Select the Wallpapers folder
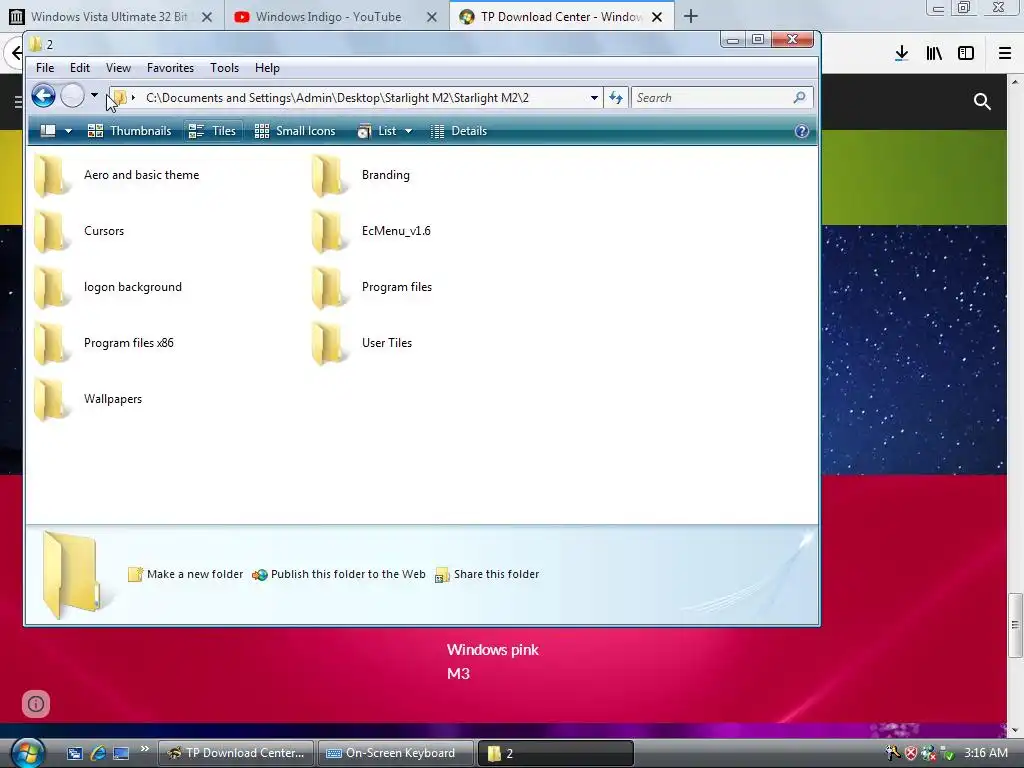 [88, 400]
